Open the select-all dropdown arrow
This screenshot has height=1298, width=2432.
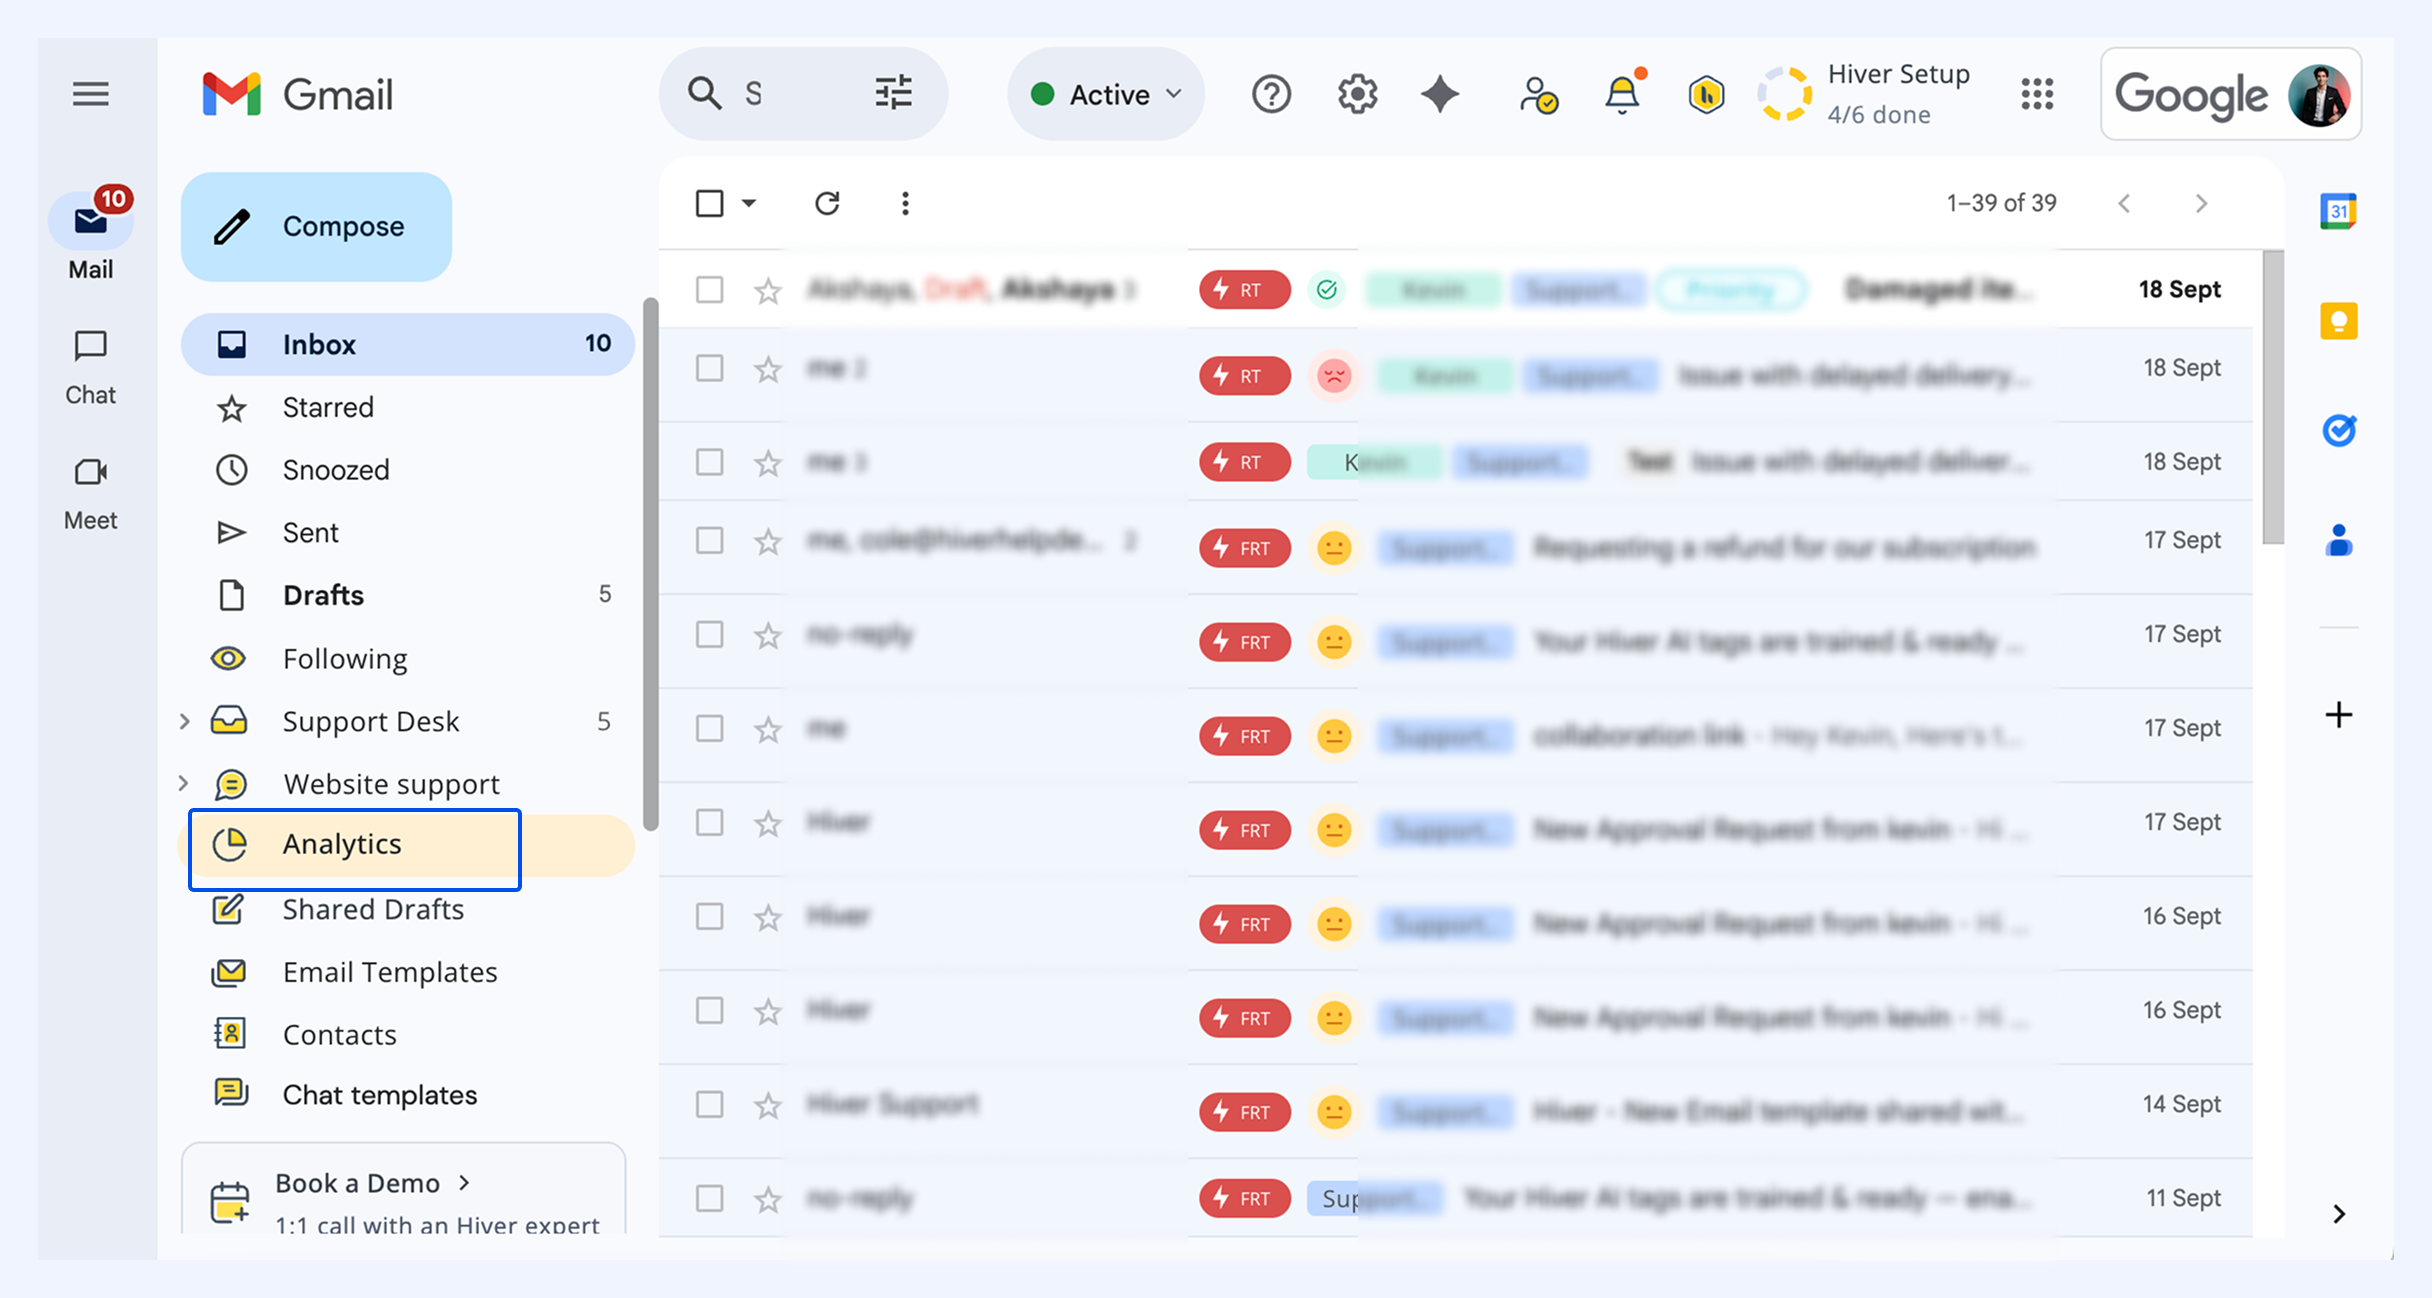tap(748, 203)
